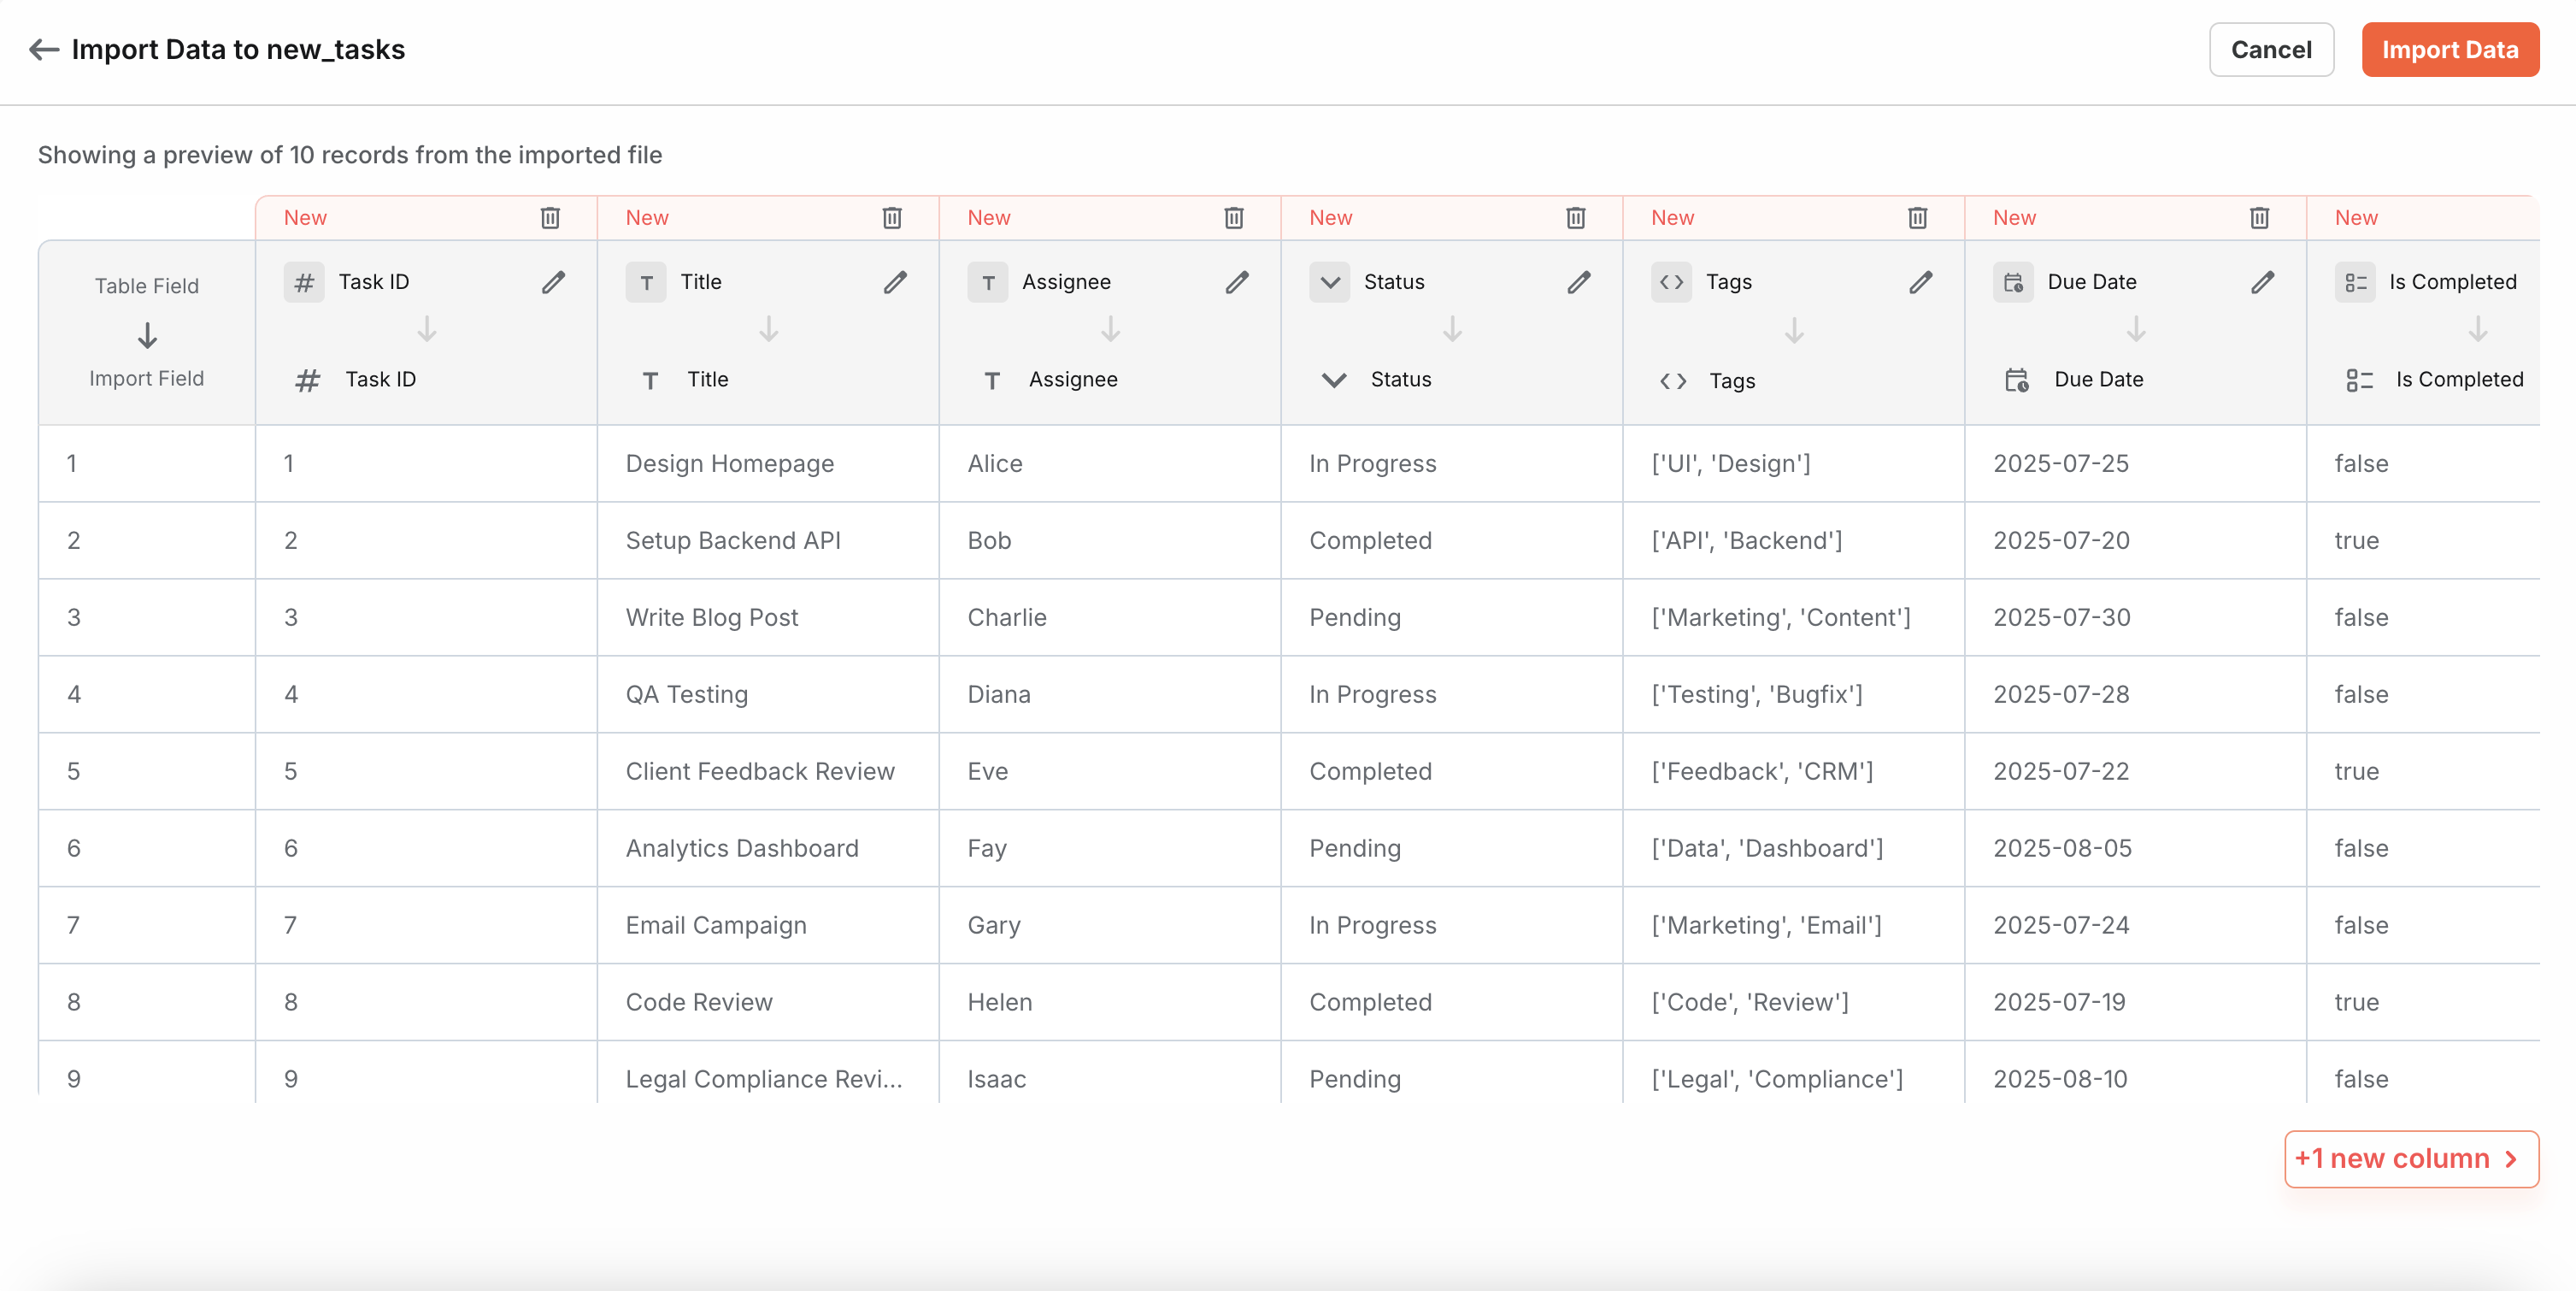Click the ['UI', 'Design'] tags cell
Image resolution: width=2576 pixels, height=1291 pixels.
[x=1794, y=463]
